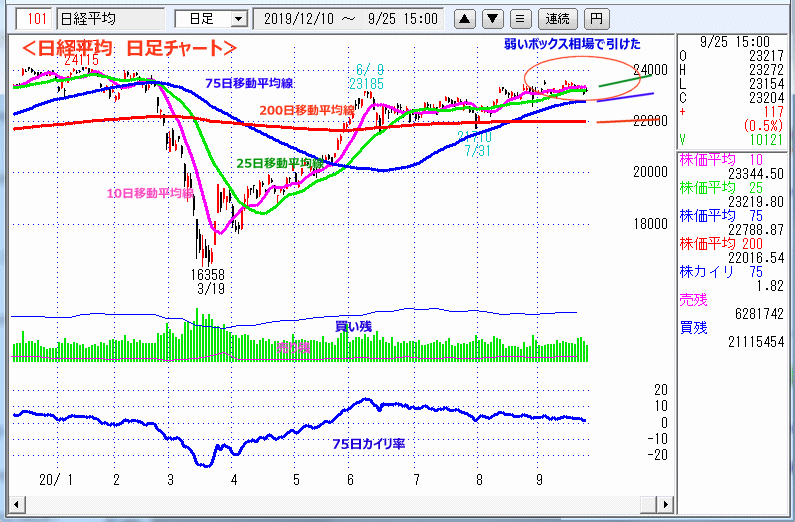
Task: Click the value 21115454
Action: pyautogui.click(x=756, y=342)
